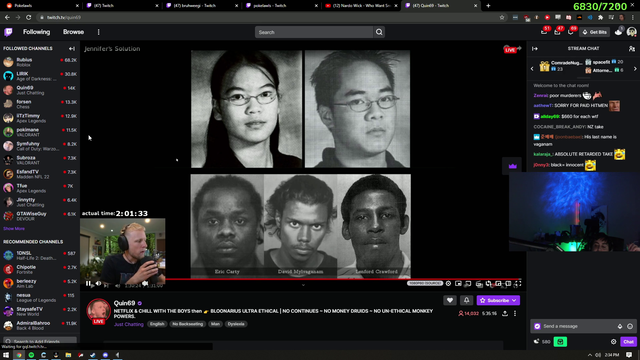Open the top nav more options dots
This screenshot has width=640, height=360.
(98, 32)
